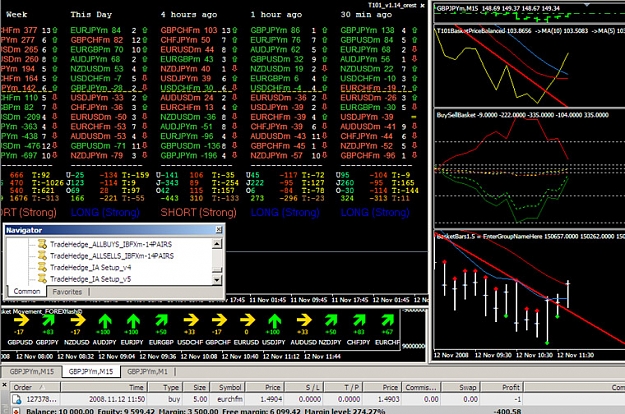This screenshot has height=414, width=625.
Task: Click the GBPUSD movement arrow icon
Action: [21, 320]
